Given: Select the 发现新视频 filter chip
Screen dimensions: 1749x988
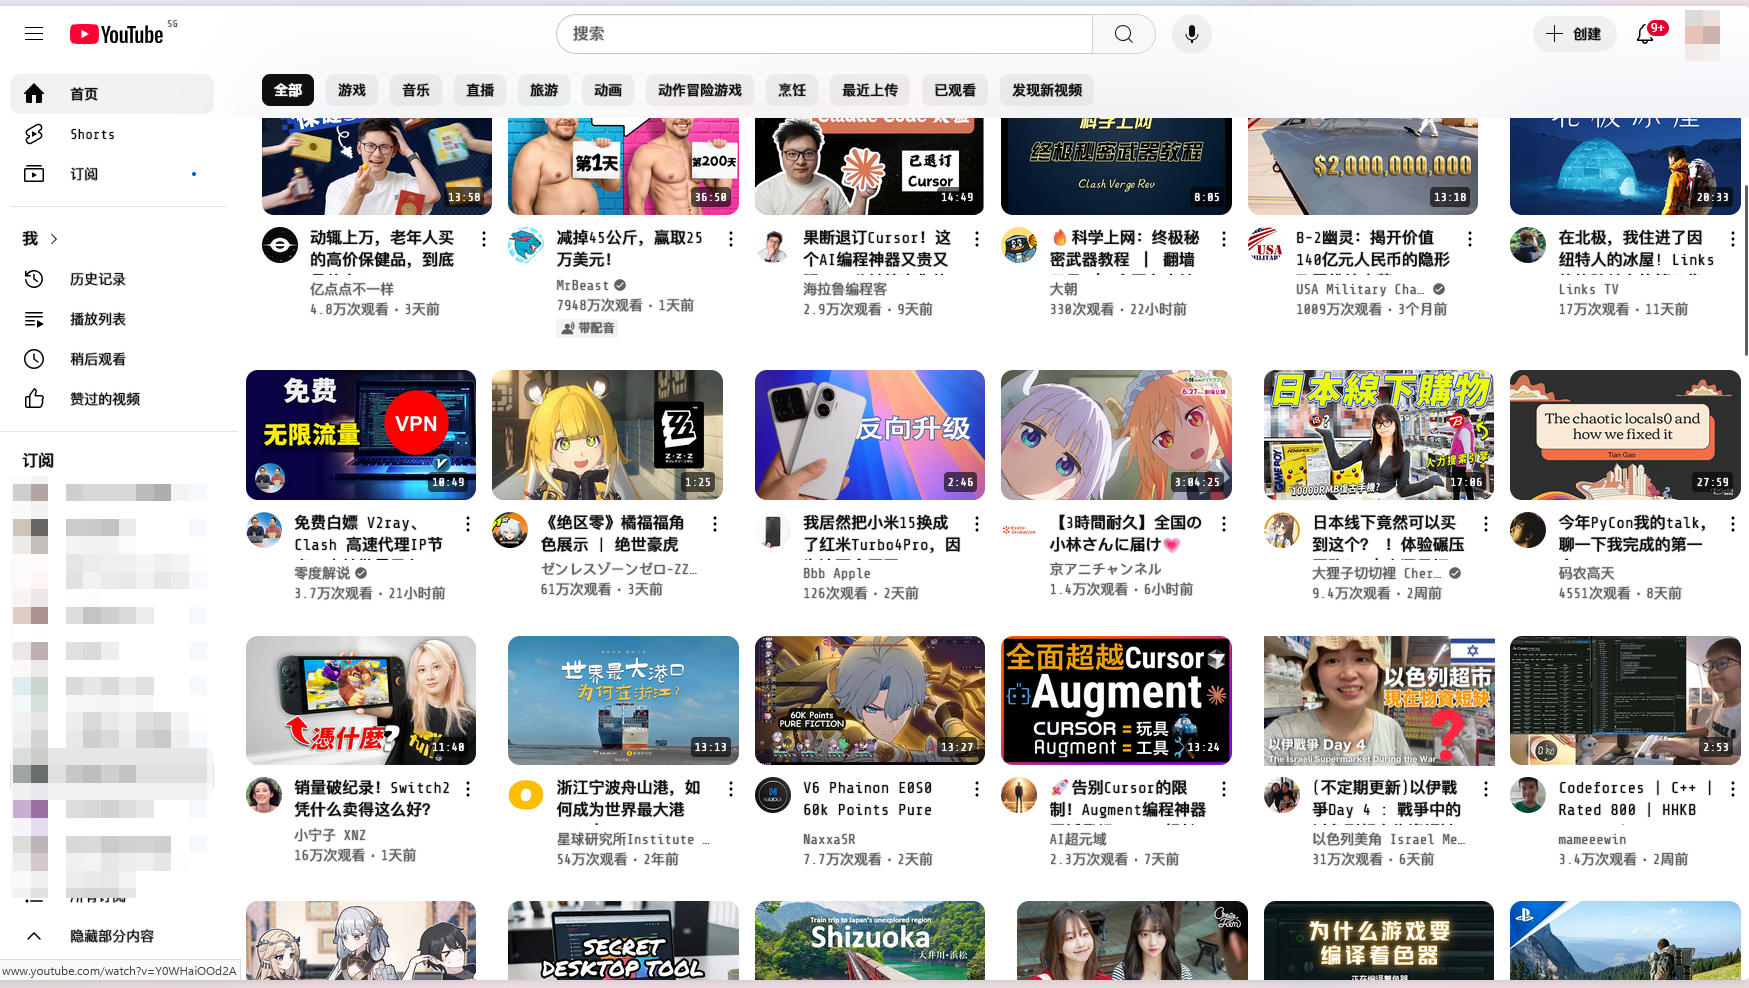Looking at the screenshot, I should tap(1047, 90).
